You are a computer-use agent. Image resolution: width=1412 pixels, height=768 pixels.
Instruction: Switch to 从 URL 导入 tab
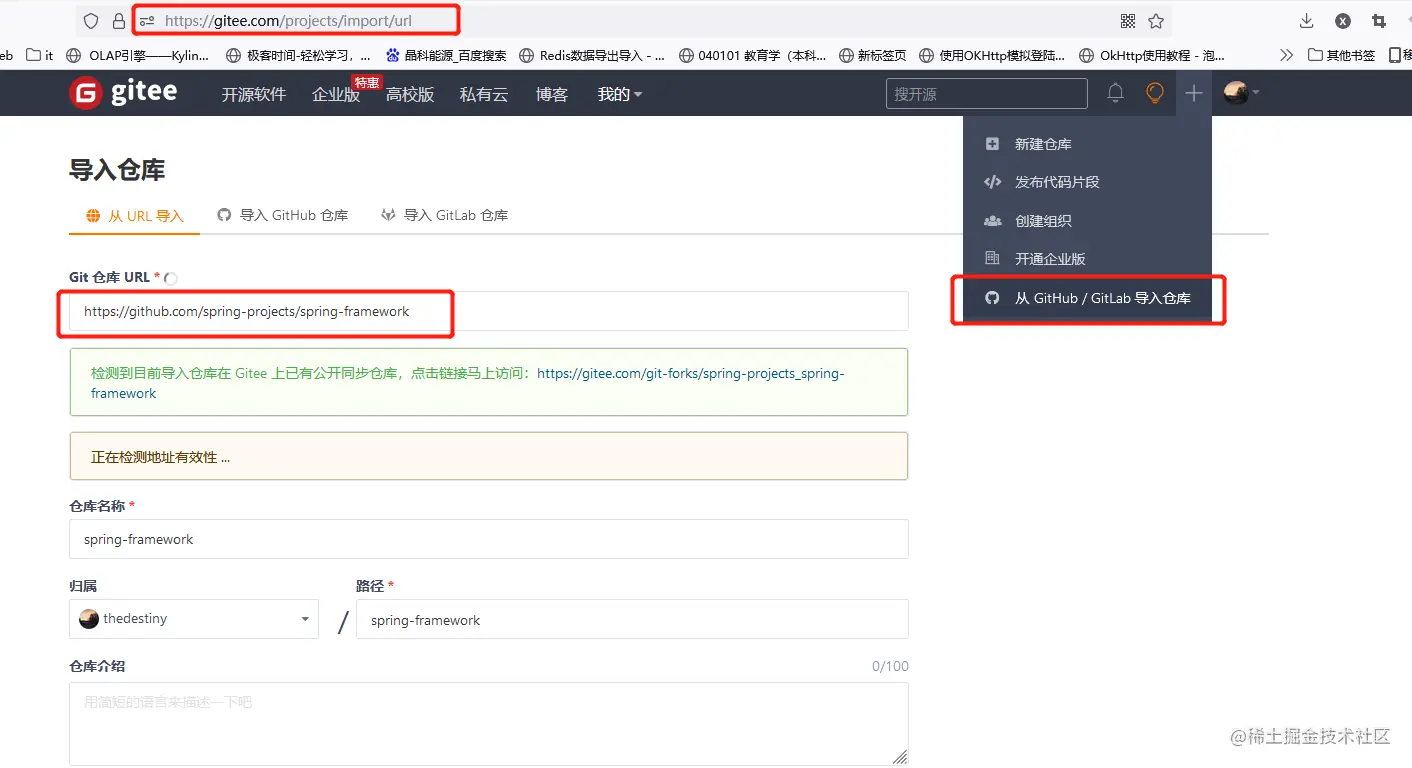click(x=135, y=215)
